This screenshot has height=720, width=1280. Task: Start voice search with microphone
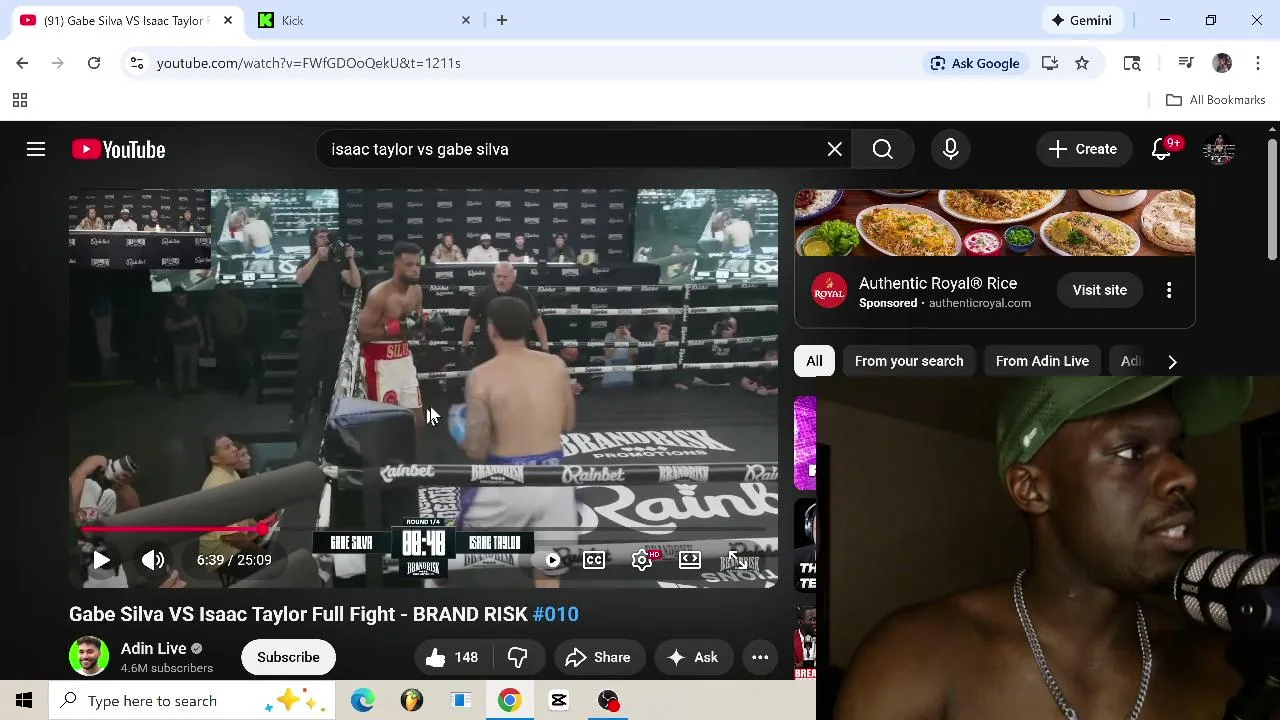point(951,149)
